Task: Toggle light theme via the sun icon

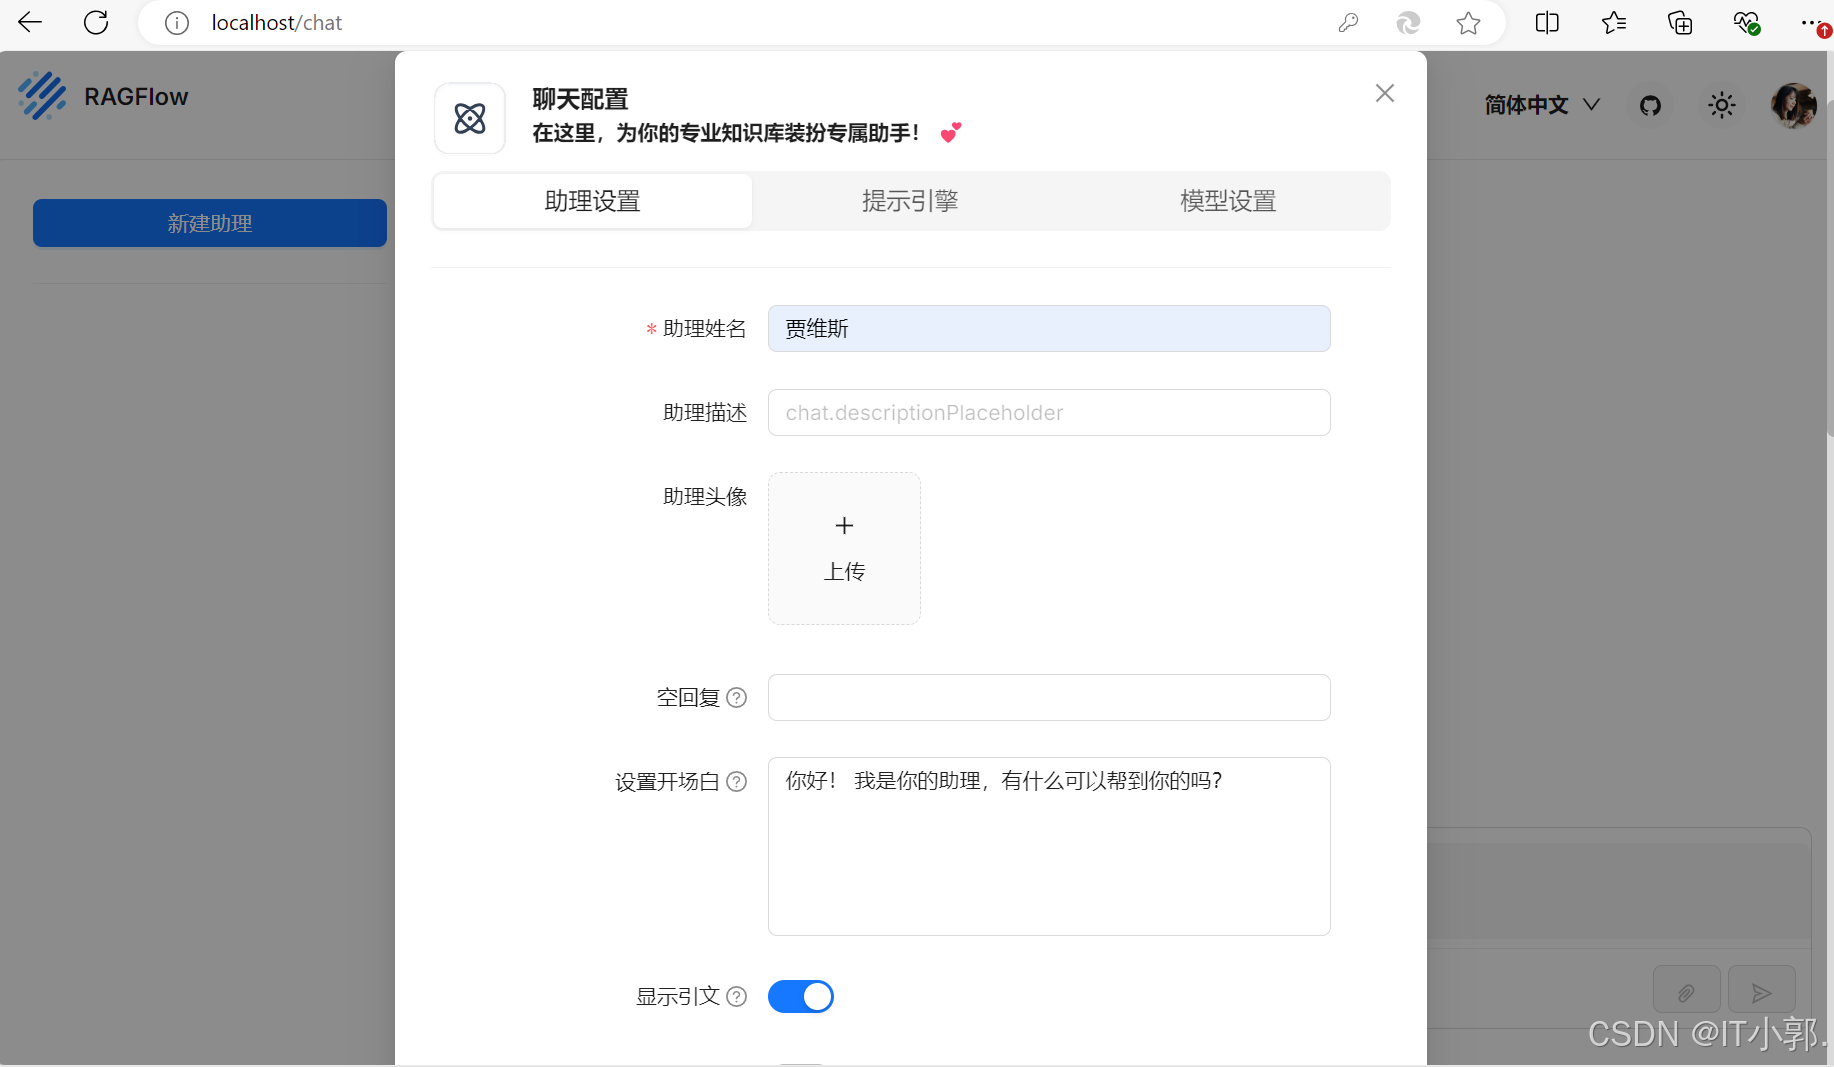Action: [x=1722, y=105]
